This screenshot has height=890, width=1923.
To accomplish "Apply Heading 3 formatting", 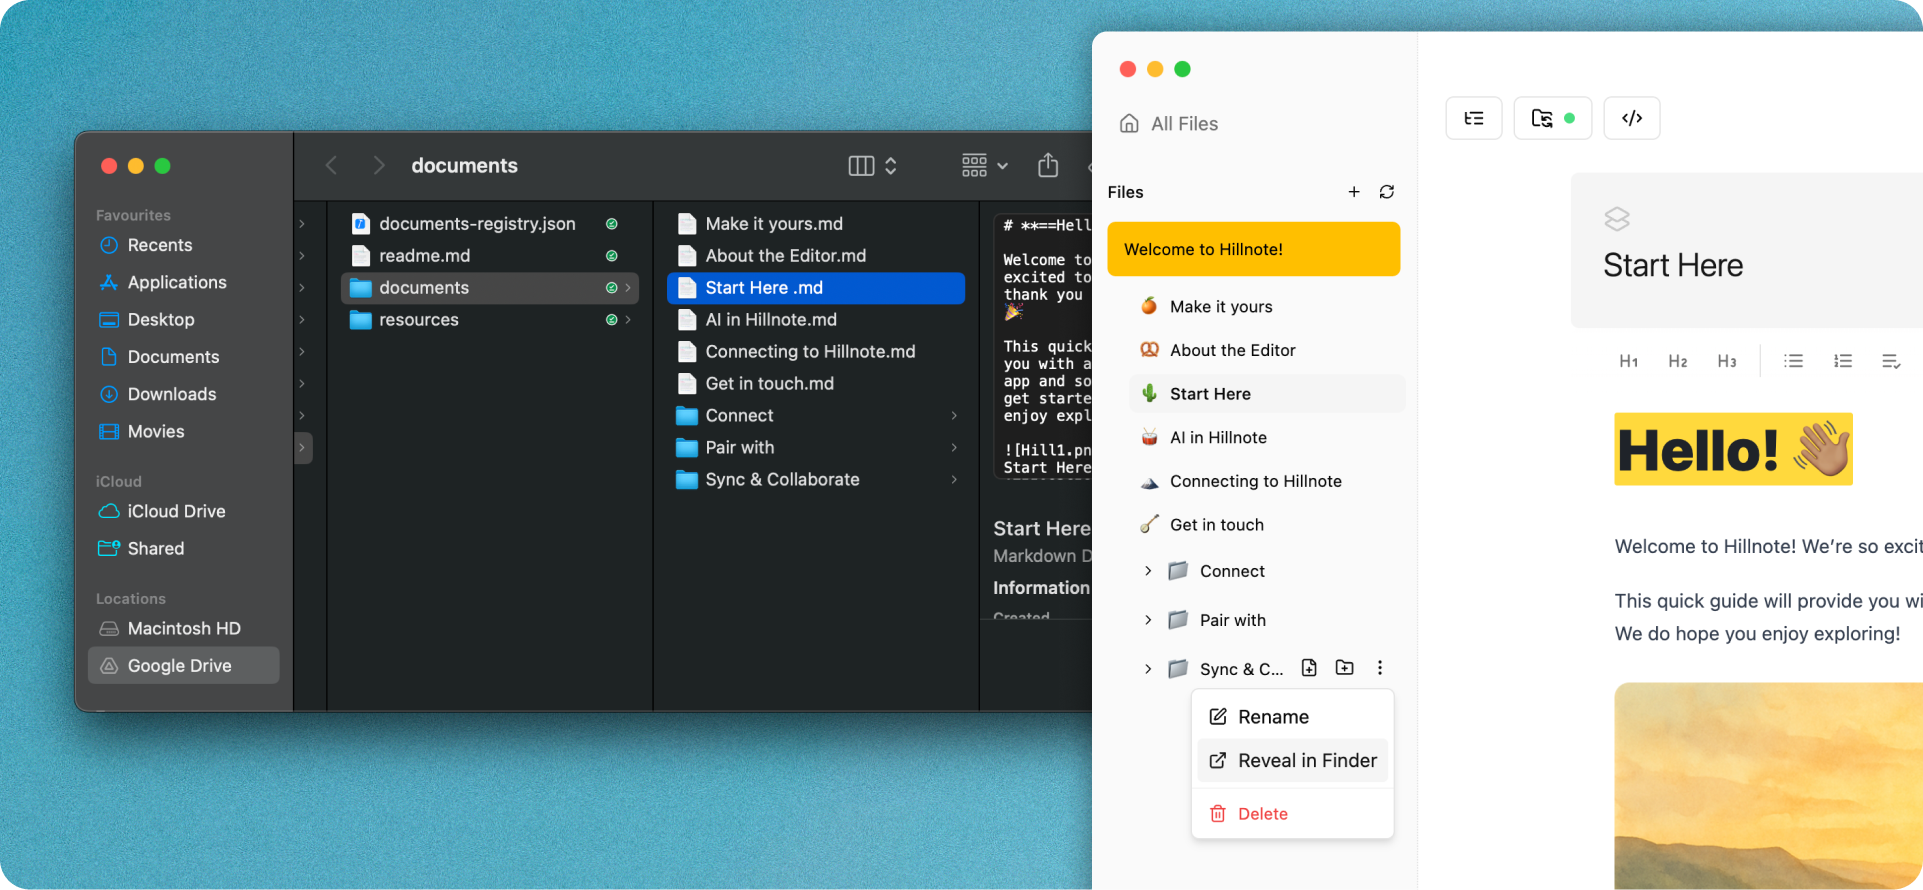I will pos(1727,361).
